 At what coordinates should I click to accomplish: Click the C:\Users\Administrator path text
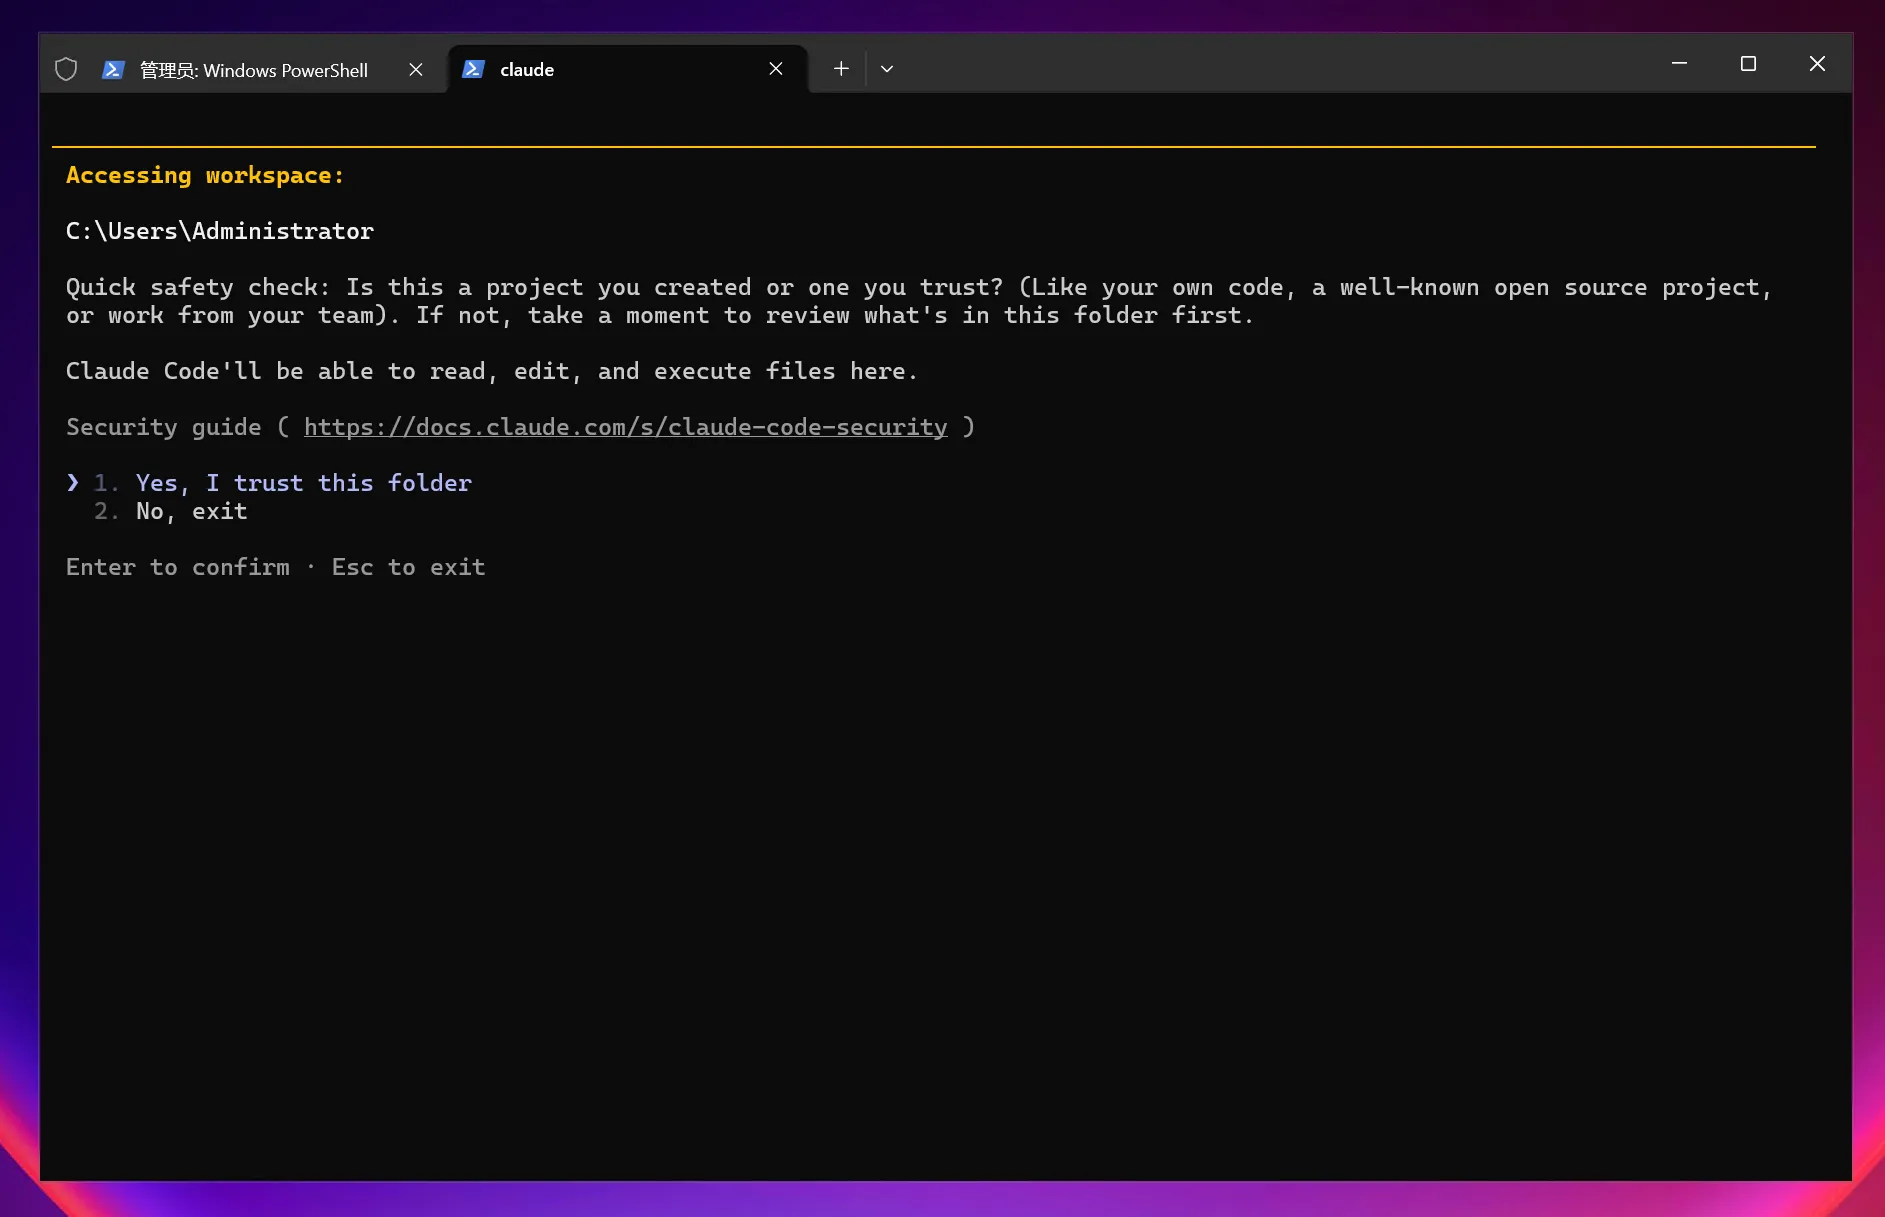coord(220,231)
